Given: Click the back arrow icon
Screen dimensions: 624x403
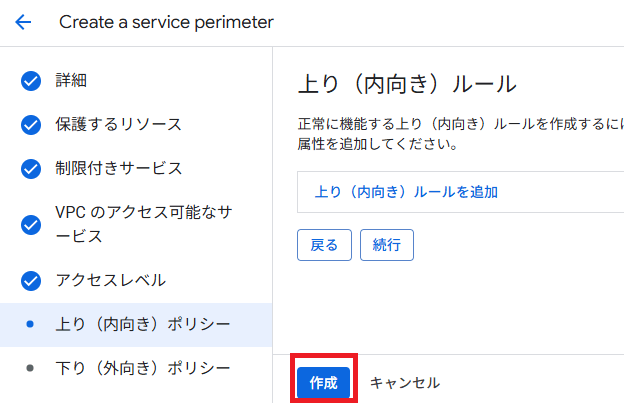Looking at the screenshot, I should (23, 22).
